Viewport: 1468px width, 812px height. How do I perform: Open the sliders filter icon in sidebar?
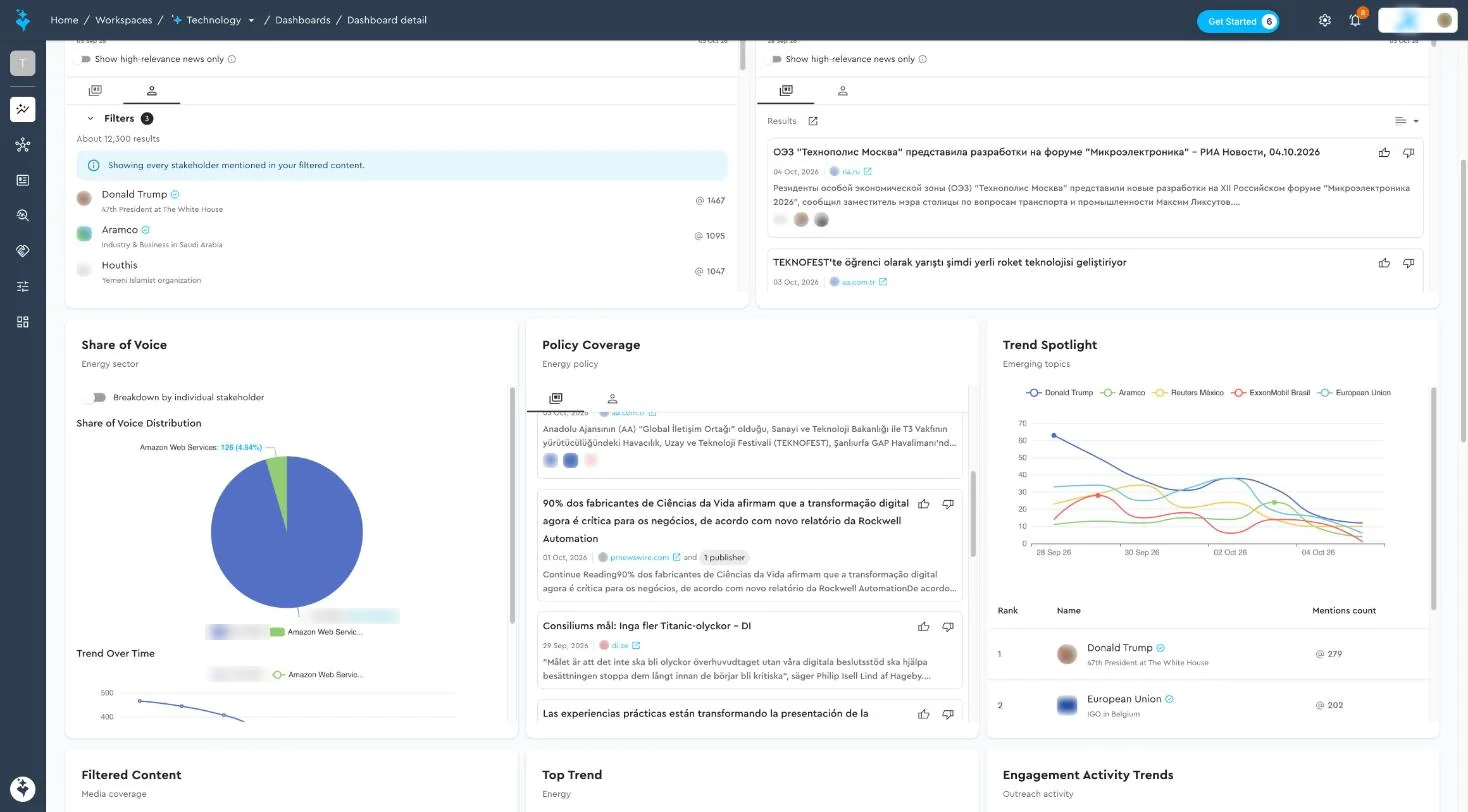pyautogui.click(x=22, y=286)
